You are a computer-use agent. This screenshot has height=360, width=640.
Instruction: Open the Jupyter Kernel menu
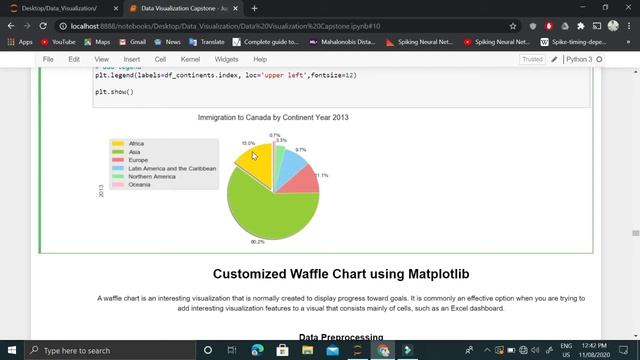190,59
